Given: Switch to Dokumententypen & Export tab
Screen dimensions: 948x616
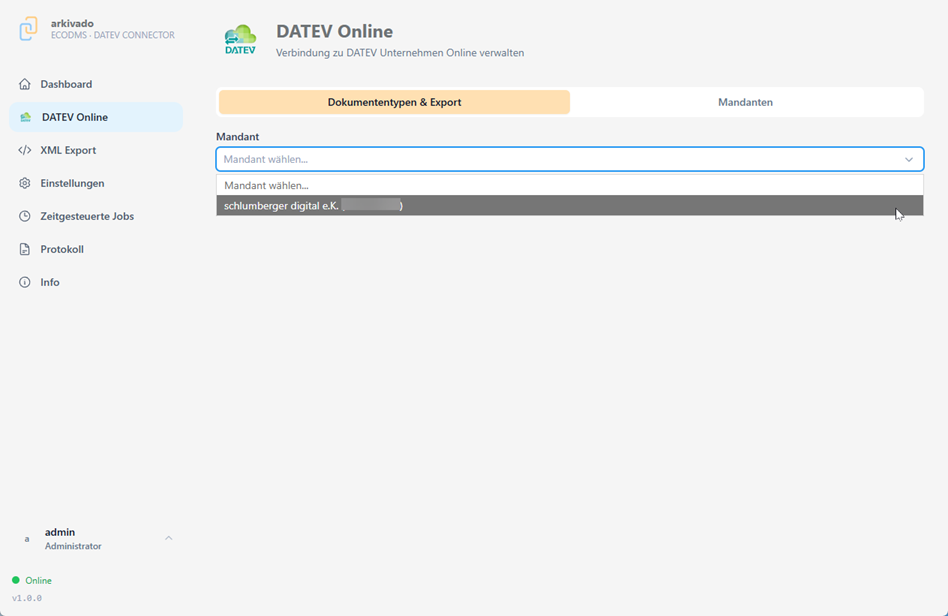Looking at the screenshot, I should (394, 102).
